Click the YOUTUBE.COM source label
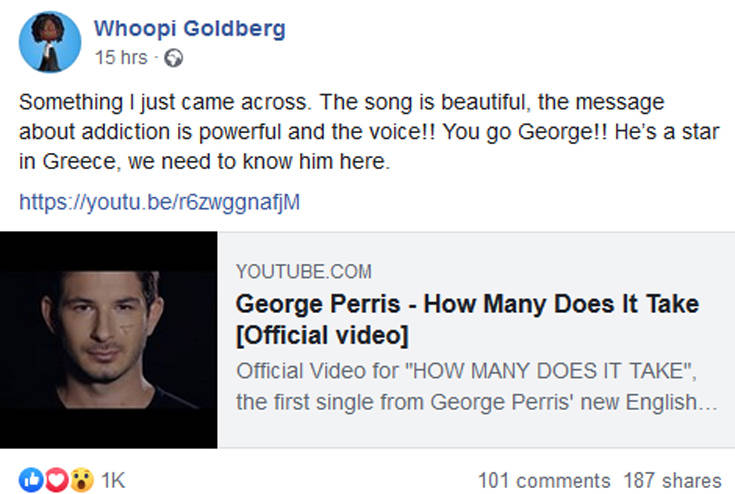This screenshot has height=494, width=735. pyautogui.click(x=304, y=272)
